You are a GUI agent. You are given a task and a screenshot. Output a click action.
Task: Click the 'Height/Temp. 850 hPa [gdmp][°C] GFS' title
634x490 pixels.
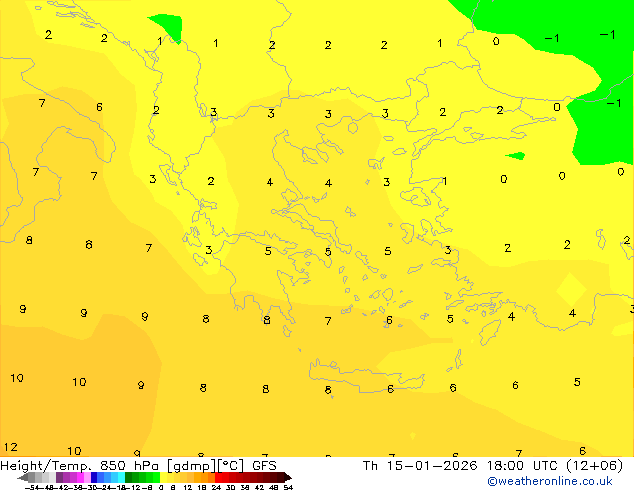(x=138, y=466)
